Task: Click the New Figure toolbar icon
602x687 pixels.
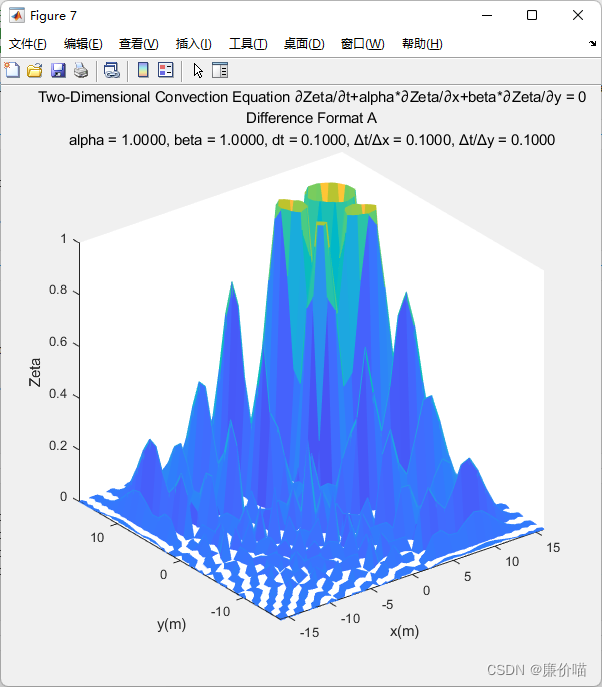Action: point(12,70)
